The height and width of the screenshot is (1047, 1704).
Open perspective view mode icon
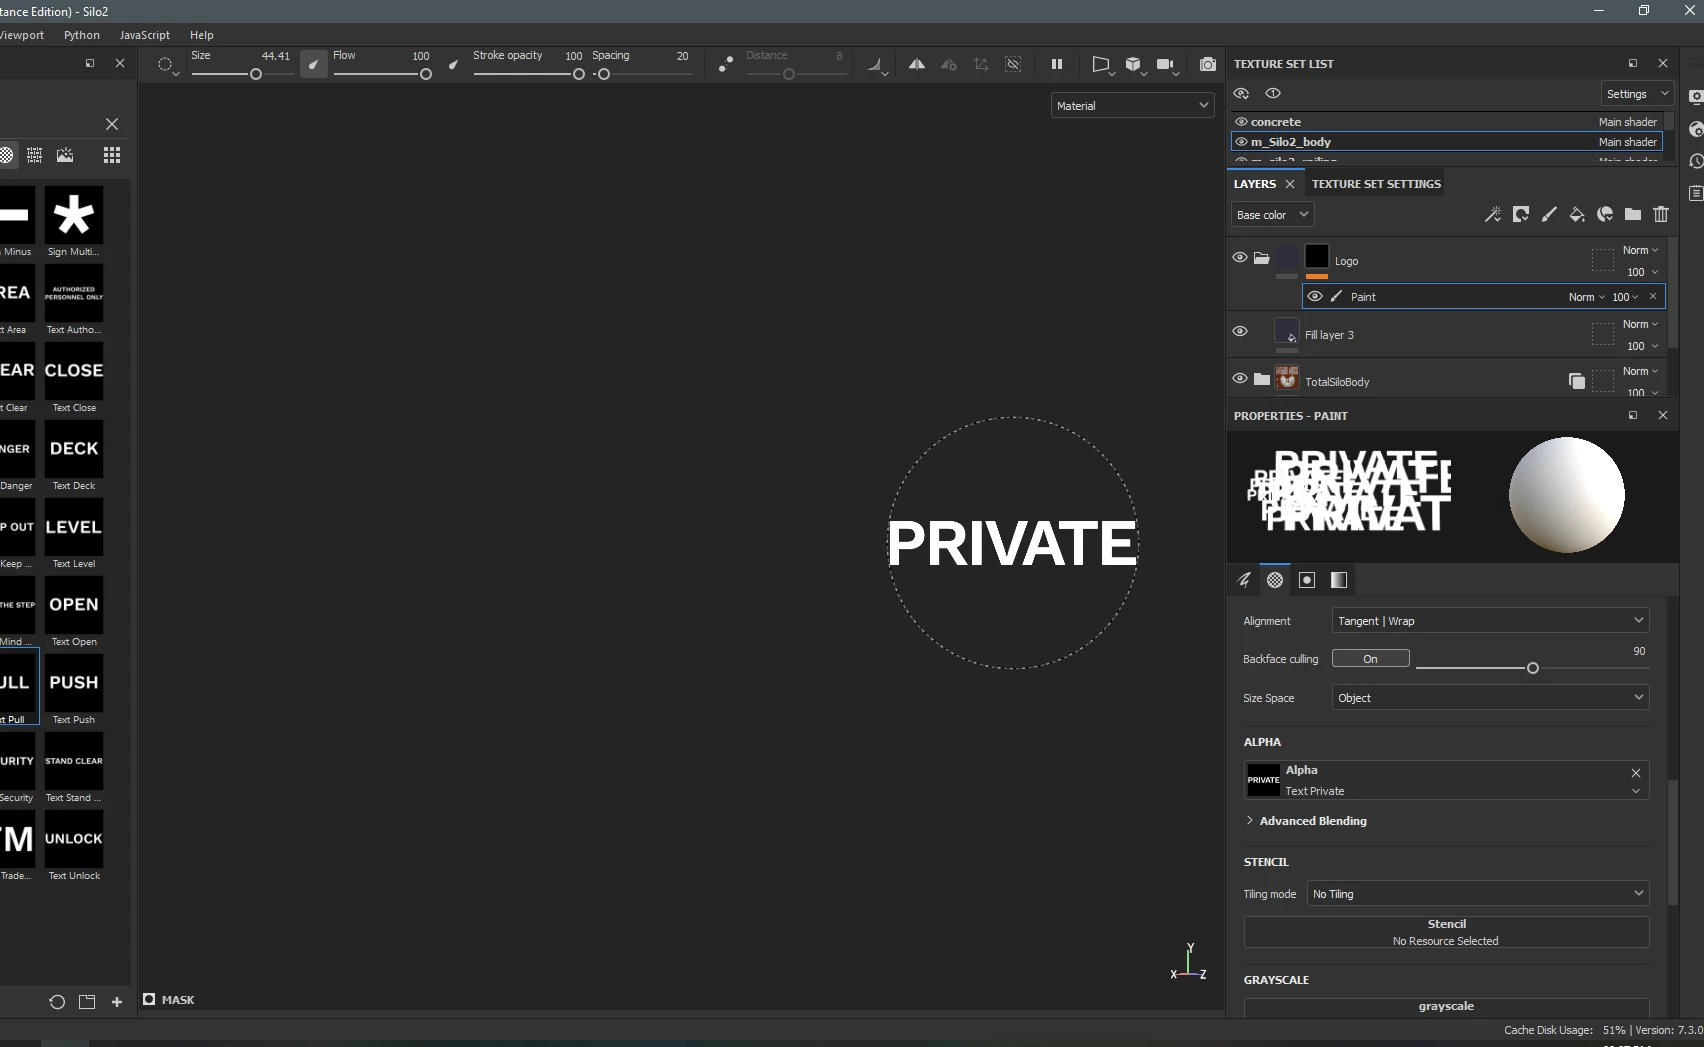click(x=1101, y=64)
